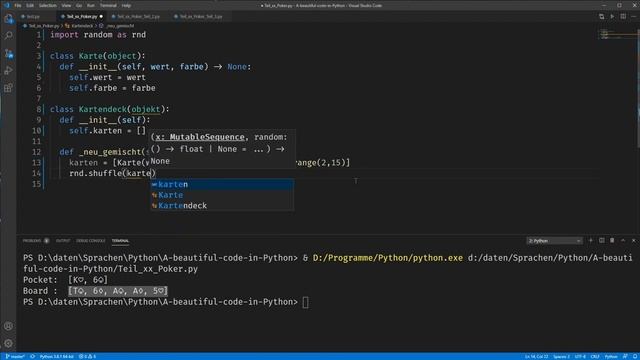Screen dimensions: 640x360
Task: Select the TERMINAL panel tab
Action: click(x=120, y=241)
